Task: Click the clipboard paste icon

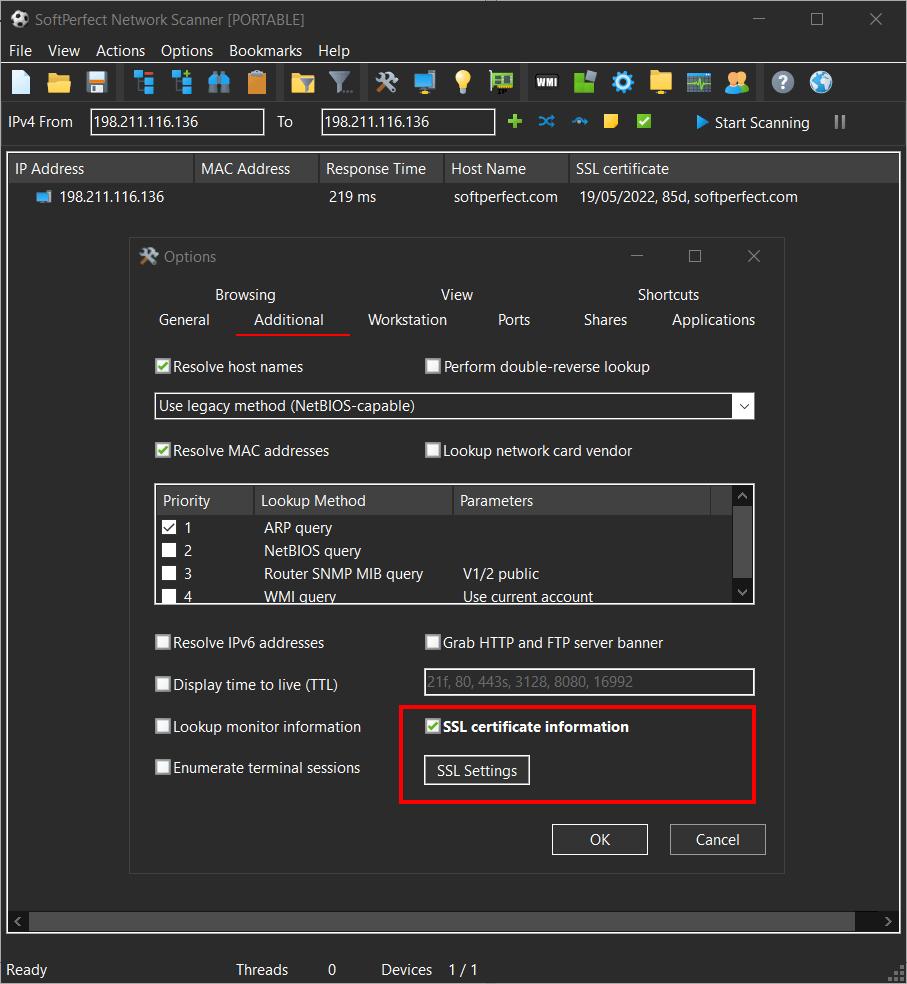Action: [x=257, y=82]
